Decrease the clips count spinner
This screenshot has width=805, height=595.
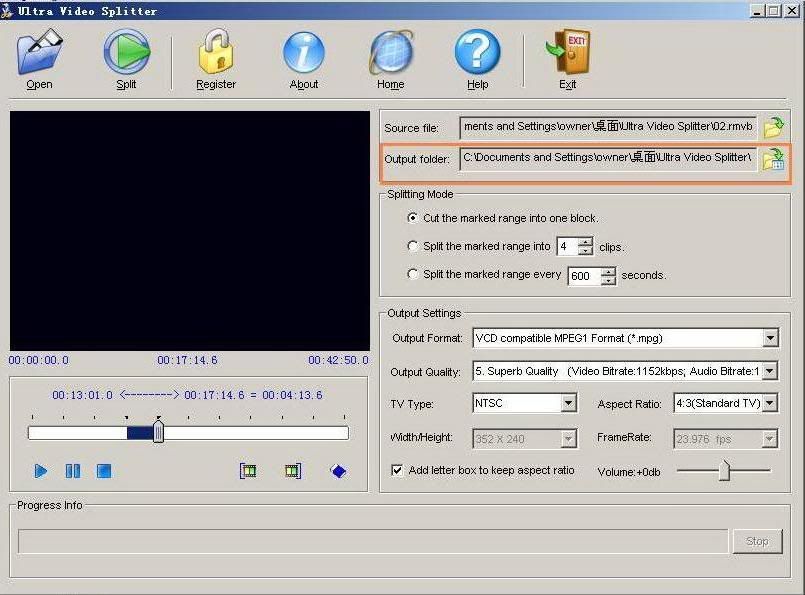click(585, 251)
